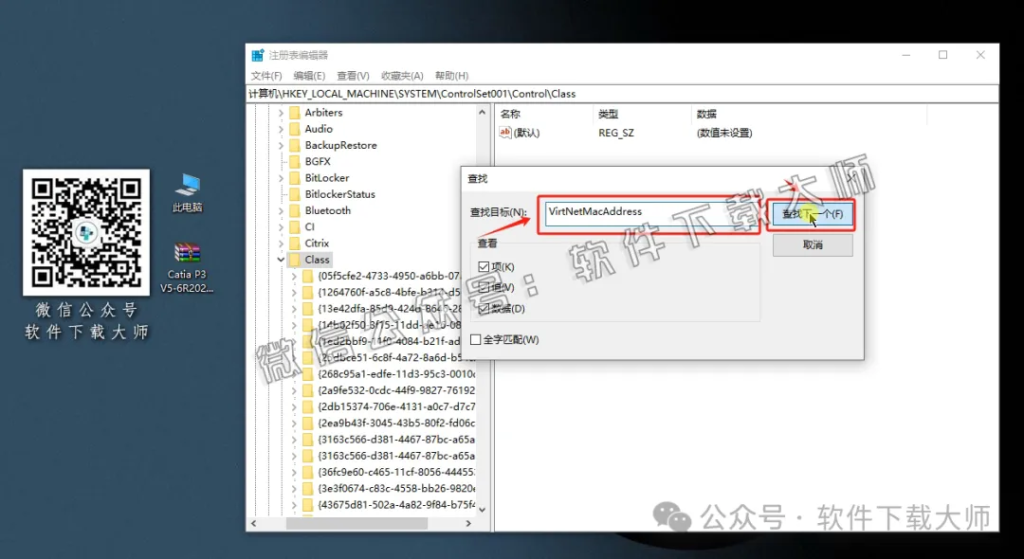Screen dimensions: 1024x559
Task: Expand the BackupRestore key
Action: point(281,145)
